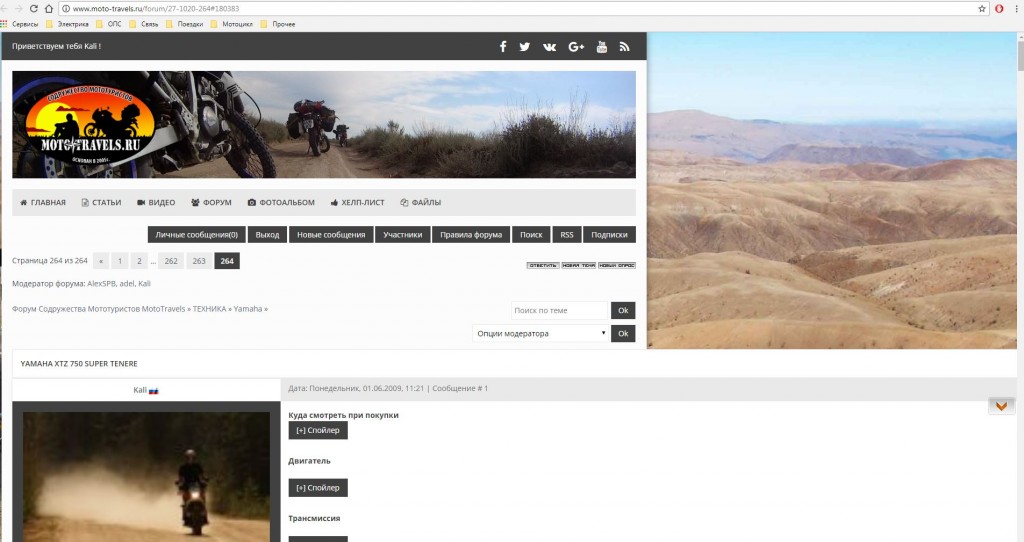The height and width of the screenshot is (542, 1024).
Task: Open moderator adel profile link
Action: [x=127, y=283]
